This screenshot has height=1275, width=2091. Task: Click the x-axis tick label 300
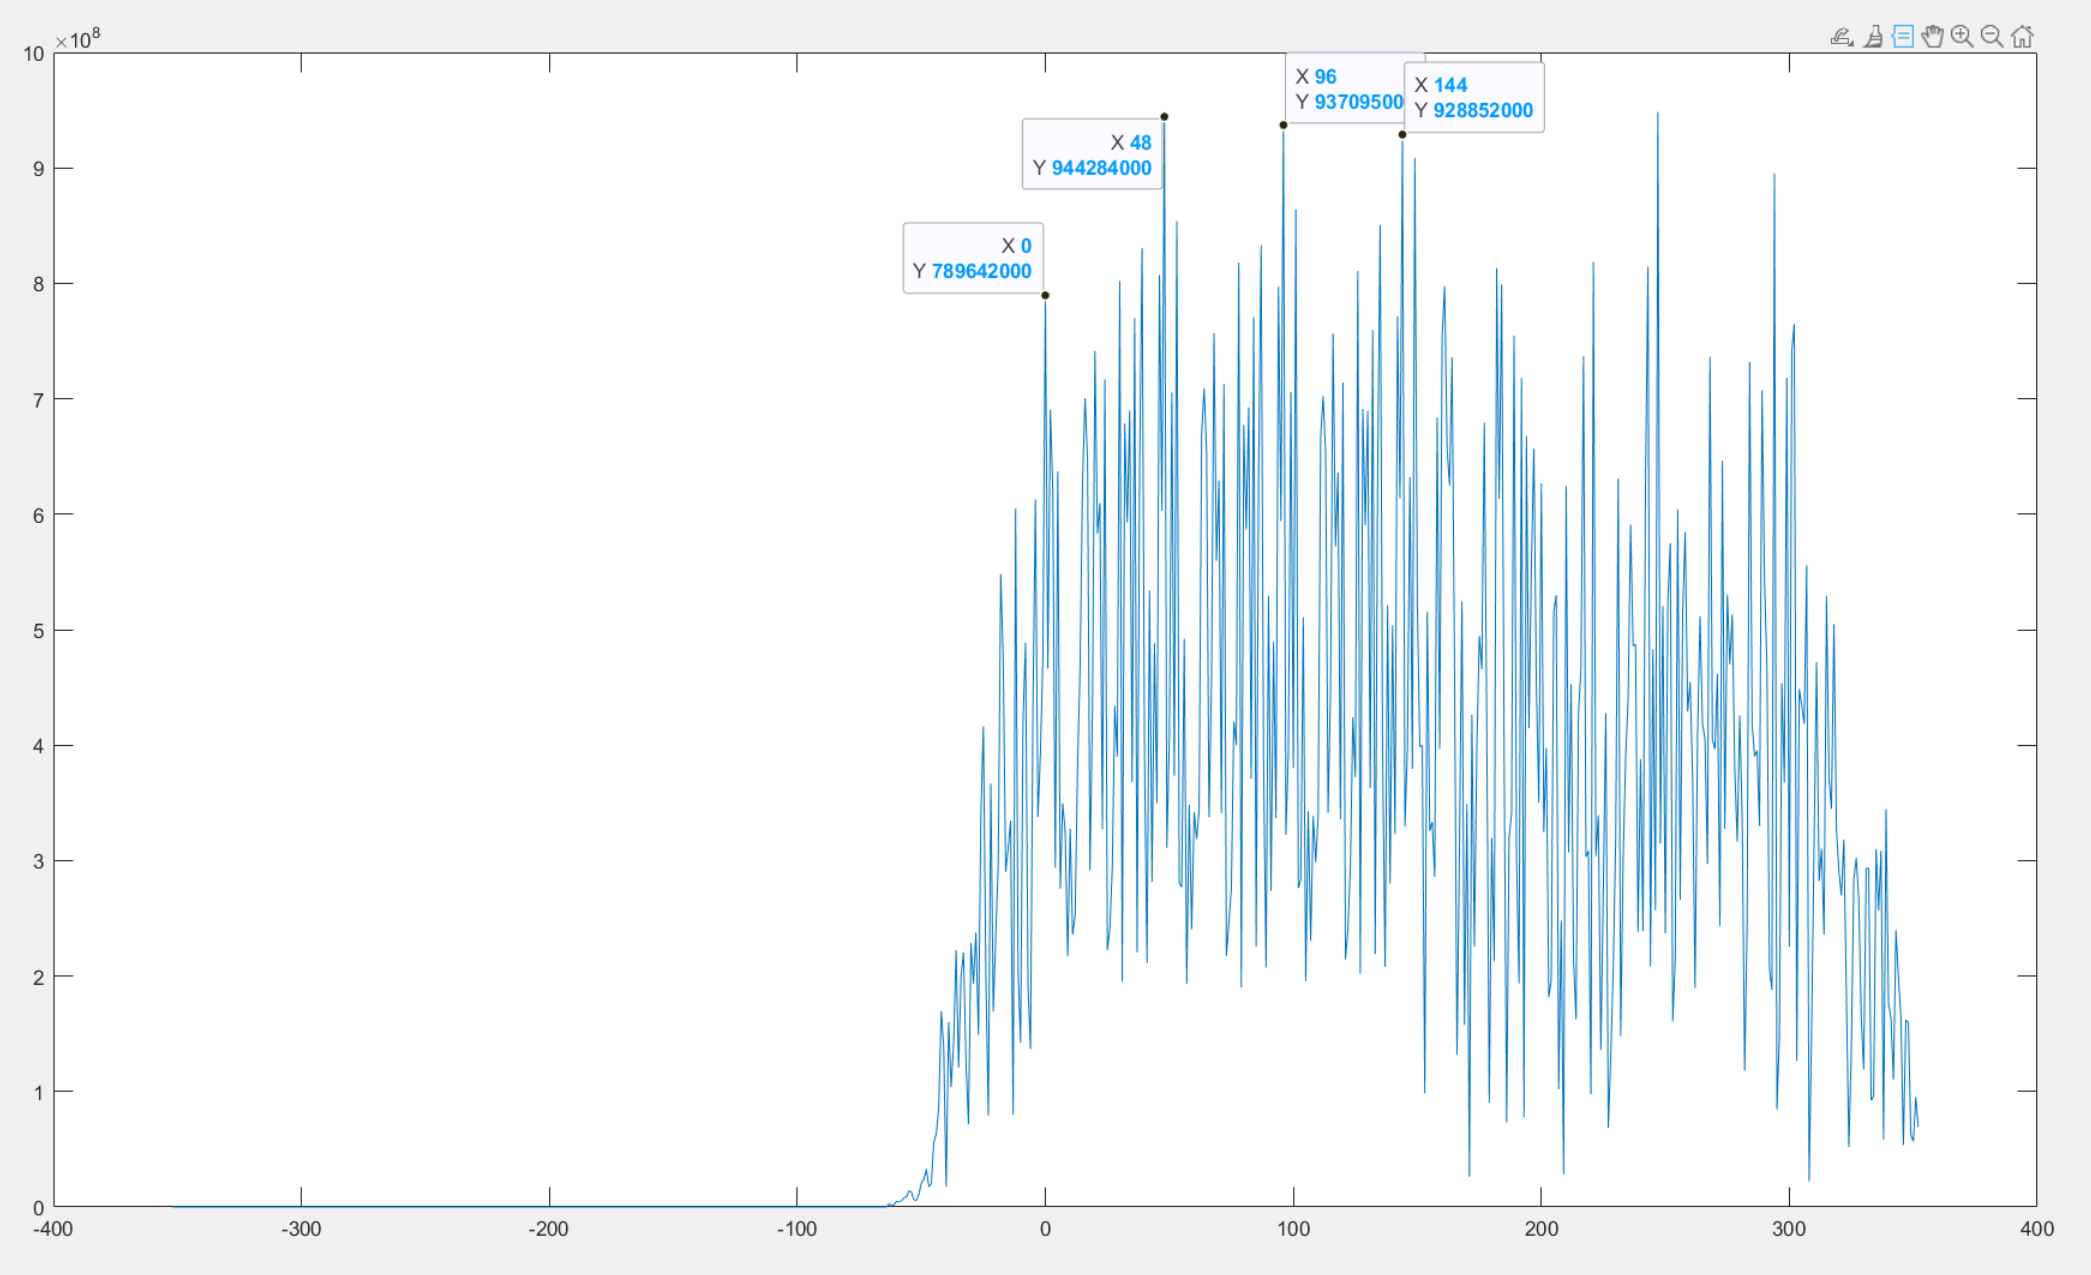tap(1789, 1229)
